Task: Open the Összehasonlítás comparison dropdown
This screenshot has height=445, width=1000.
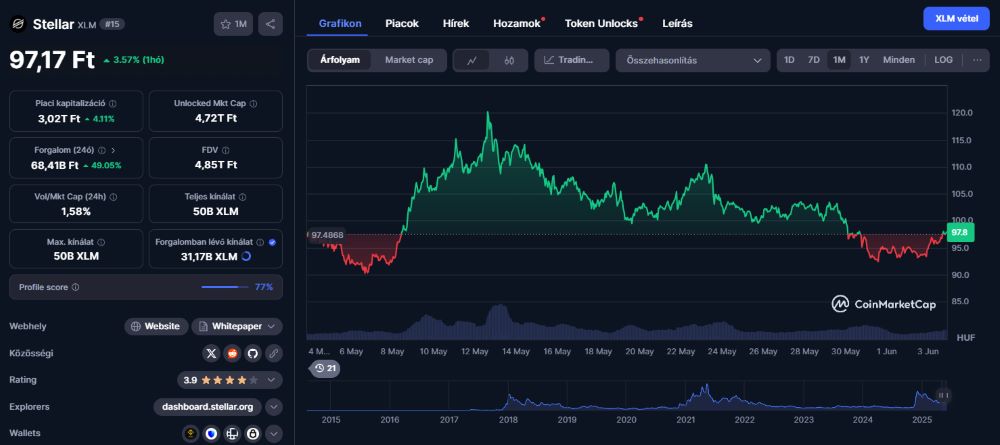Action: [x=692, y=60]
